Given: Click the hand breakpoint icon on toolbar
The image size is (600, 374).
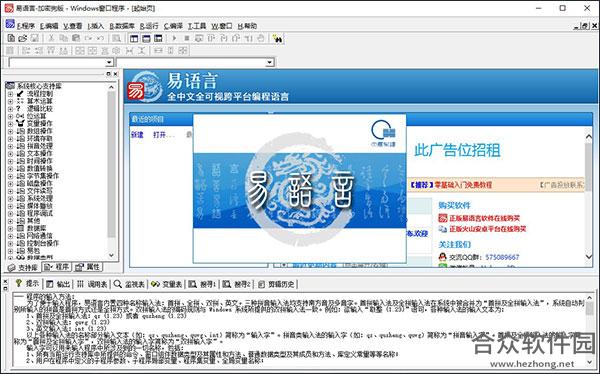Looking at the screenshot, I should [261, 38].
